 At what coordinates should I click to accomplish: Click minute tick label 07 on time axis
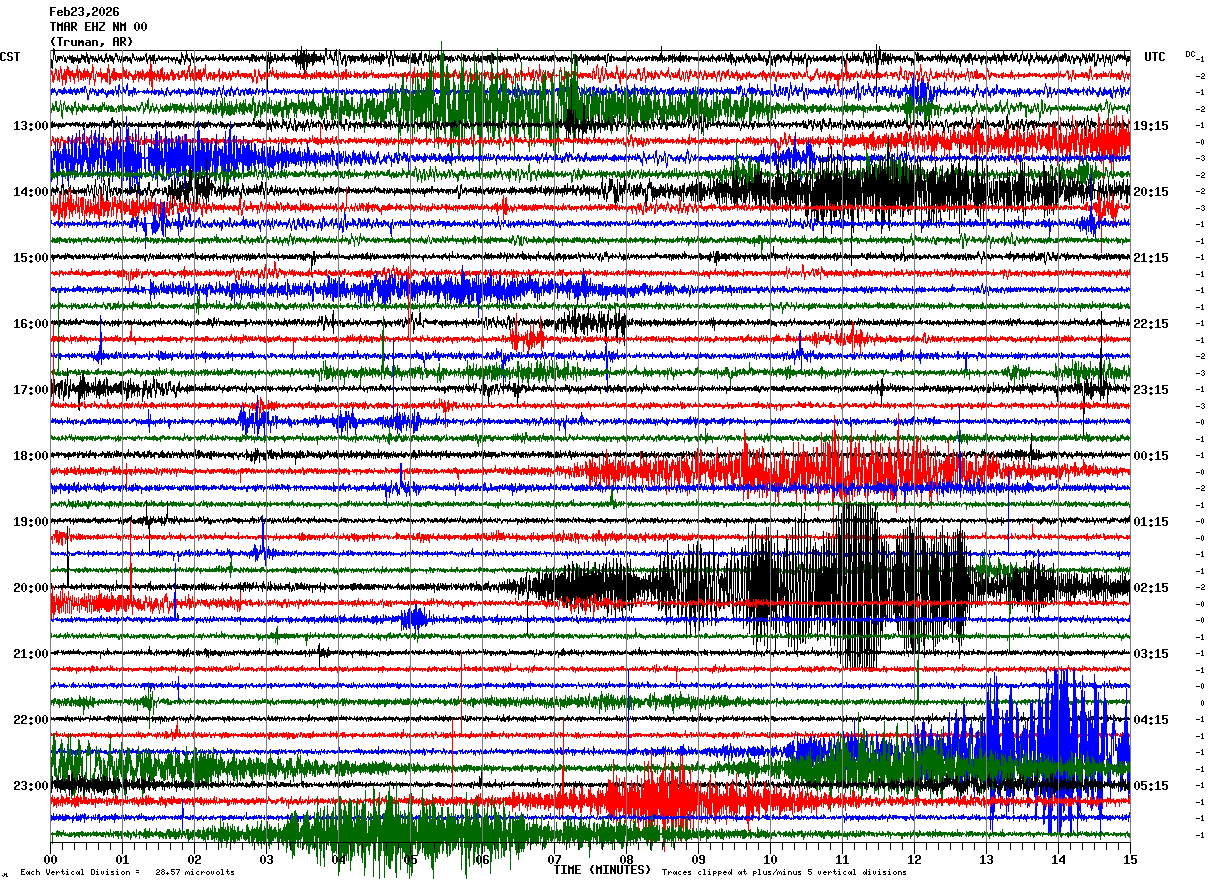[x=554, y=859]
